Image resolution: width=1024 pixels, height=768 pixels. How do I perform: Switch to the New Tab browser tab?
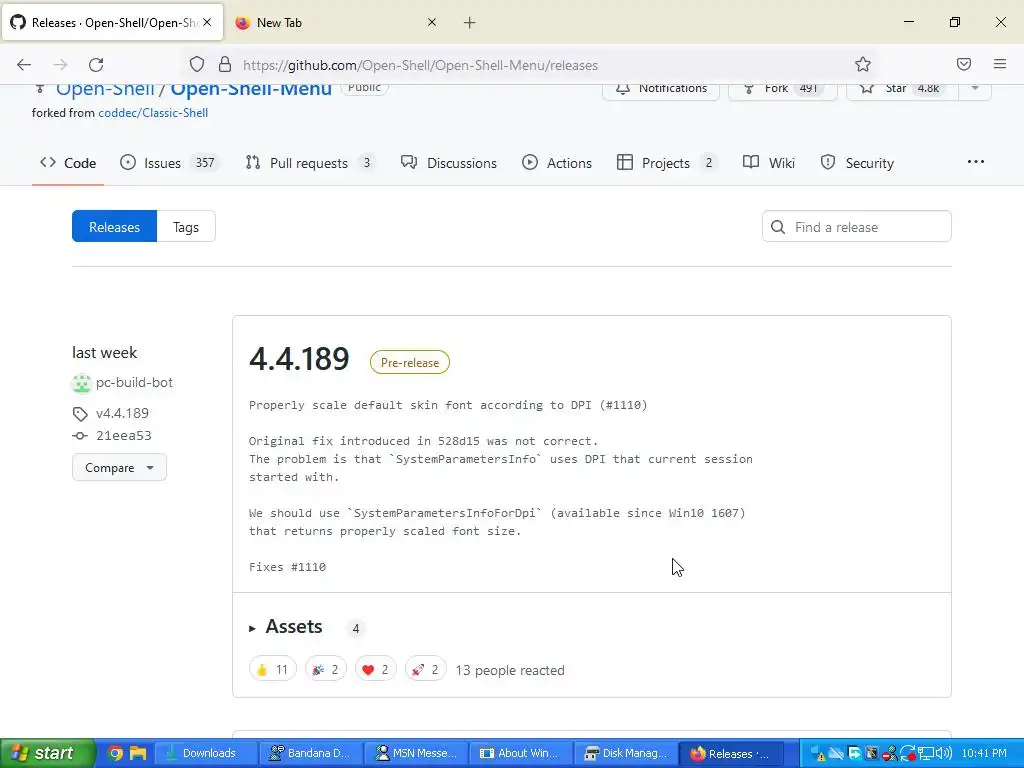click(336, 23)
